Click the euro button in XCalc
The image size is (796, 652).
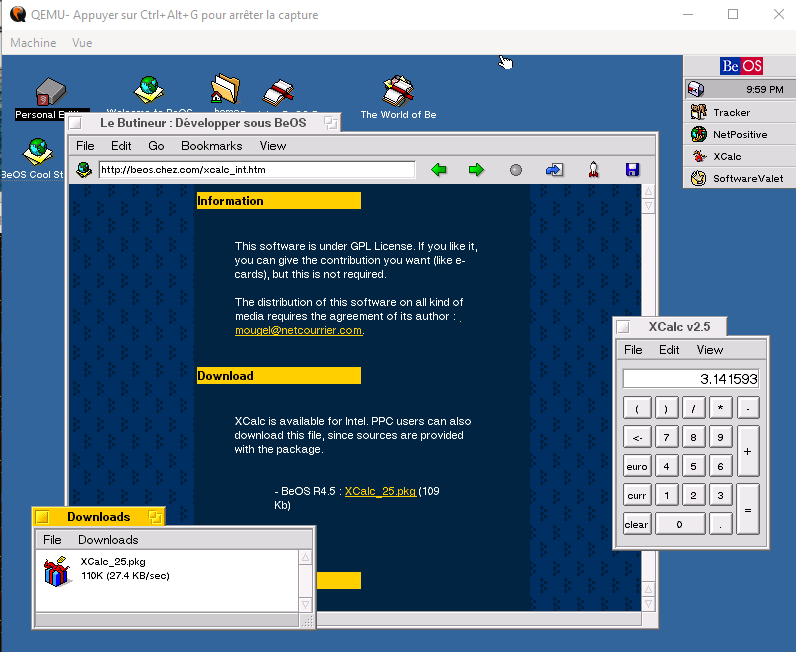pyautogui.click(x=637, y=466)
